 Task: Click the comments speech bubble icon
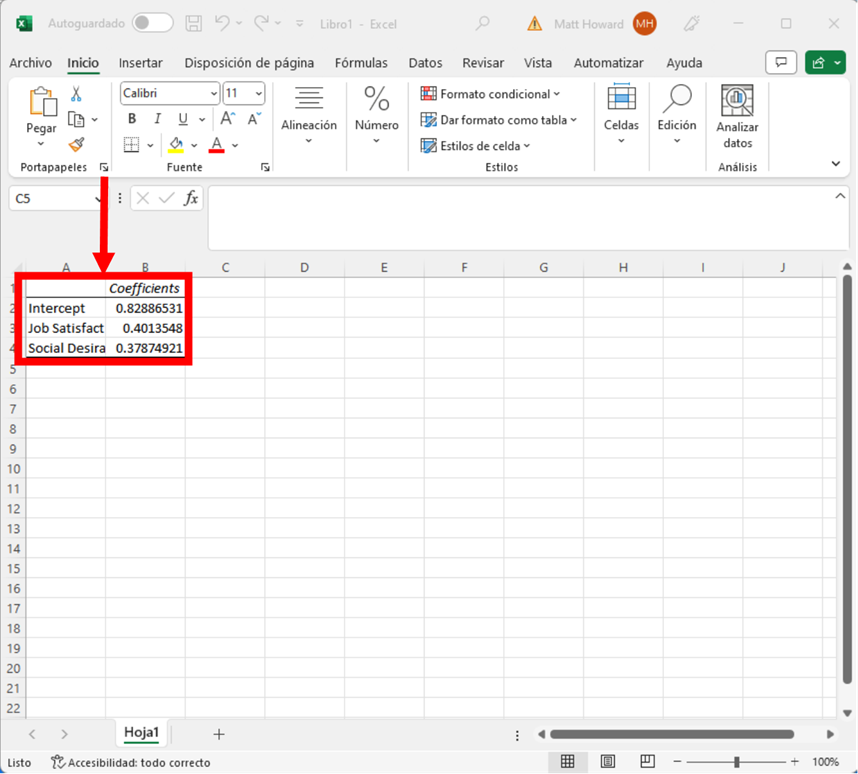780,63
